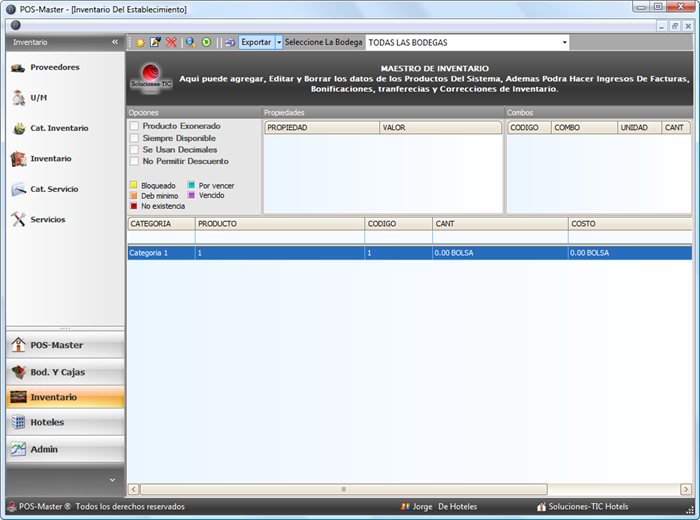This screenshot has width=700, height=520.
Task: Select the highlighted Inventario module
Action: tap(65, 397)
